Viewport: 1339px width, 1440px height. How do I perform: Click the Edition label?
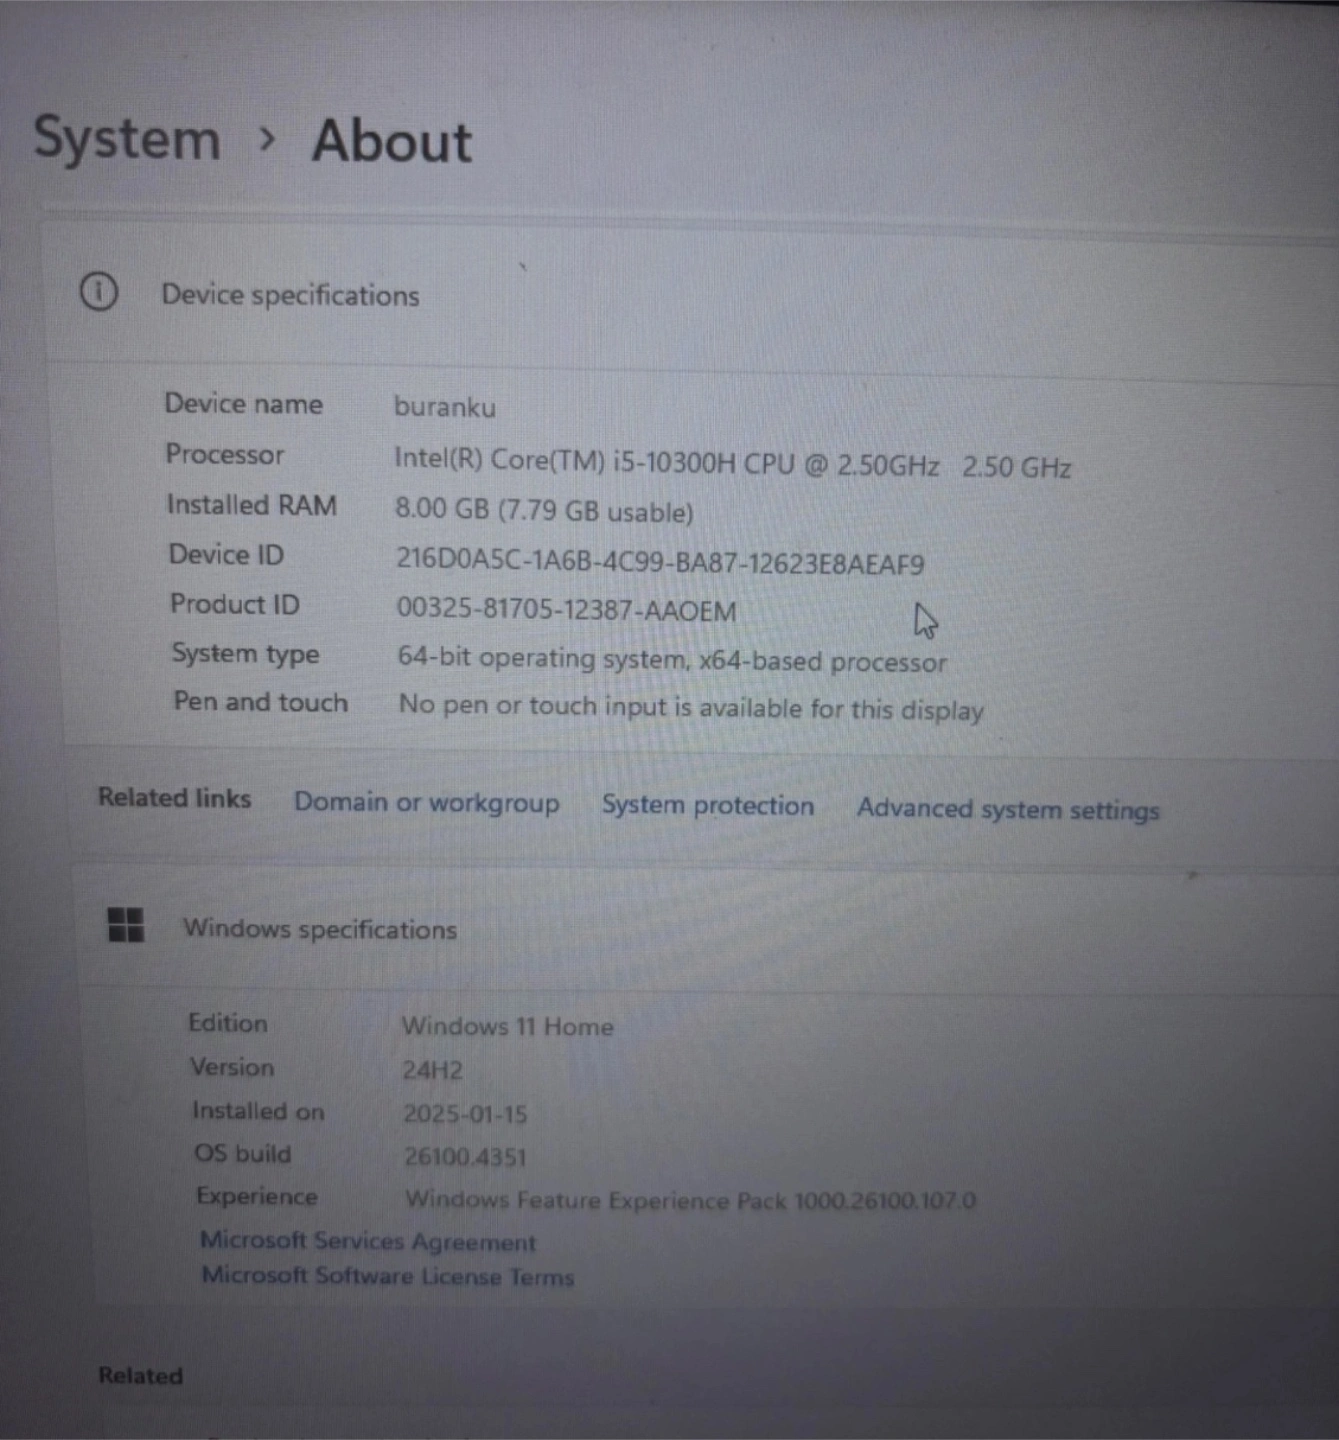pos(228,1023)
